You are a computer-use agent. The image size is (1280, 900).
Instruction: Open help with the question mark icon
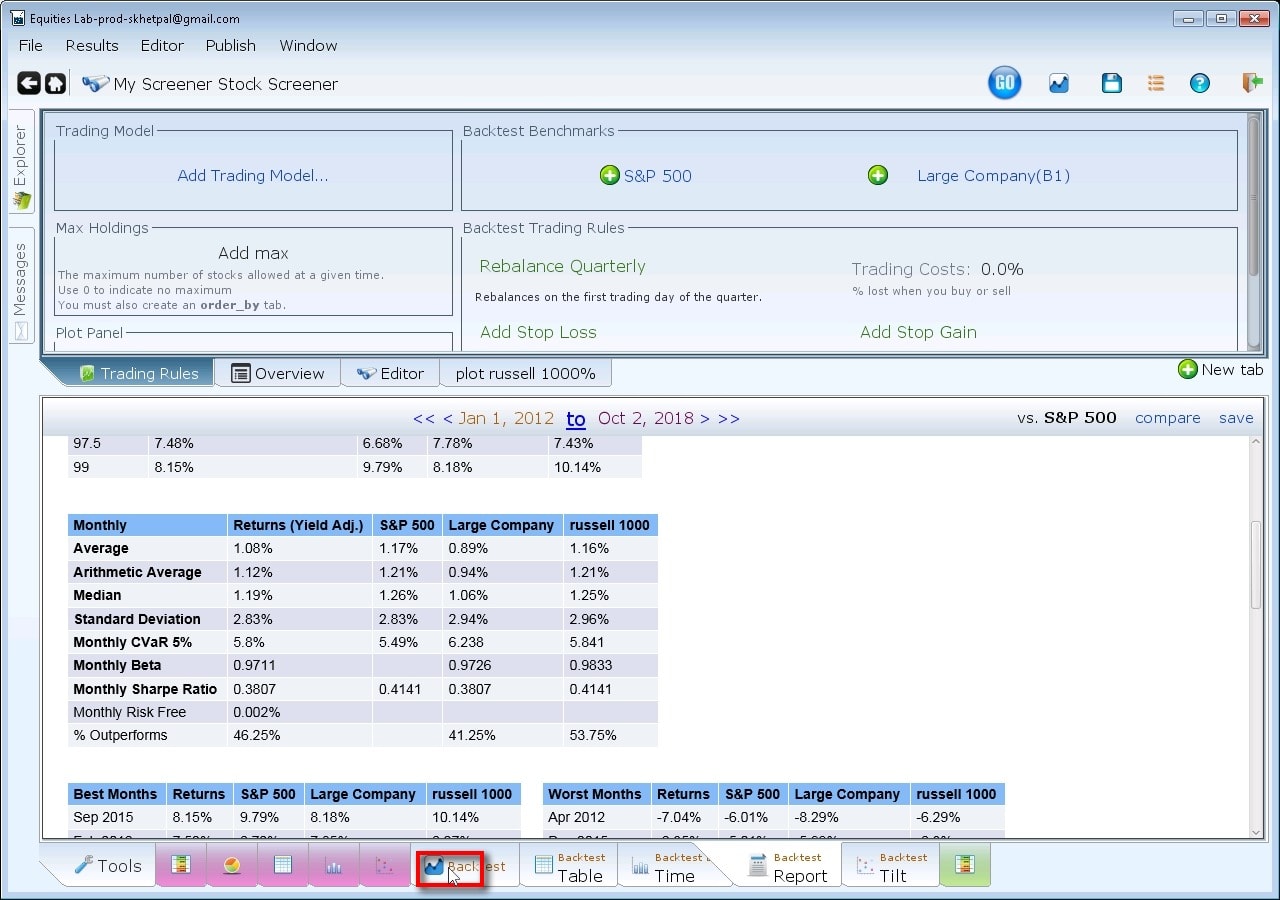(x=1200, y=84)
